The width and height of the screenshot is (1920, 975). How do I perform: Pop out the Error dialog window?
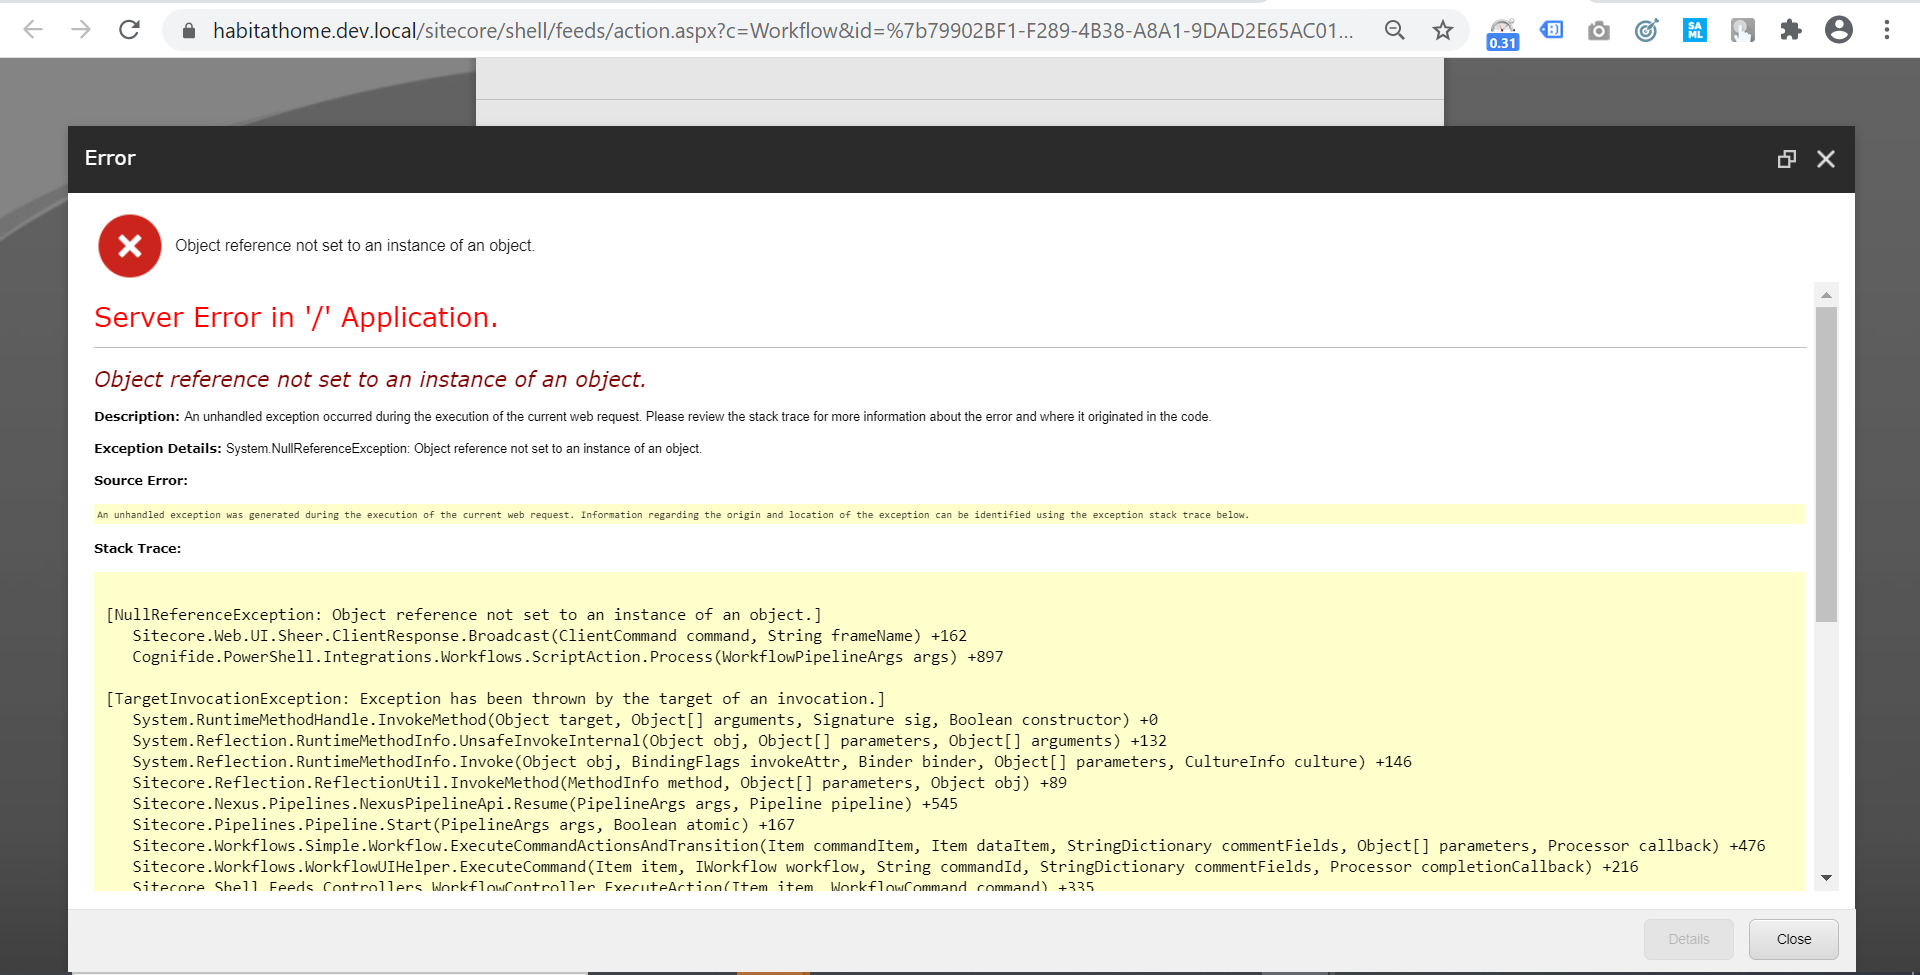pyautogui.click(x=1787, y=158)
